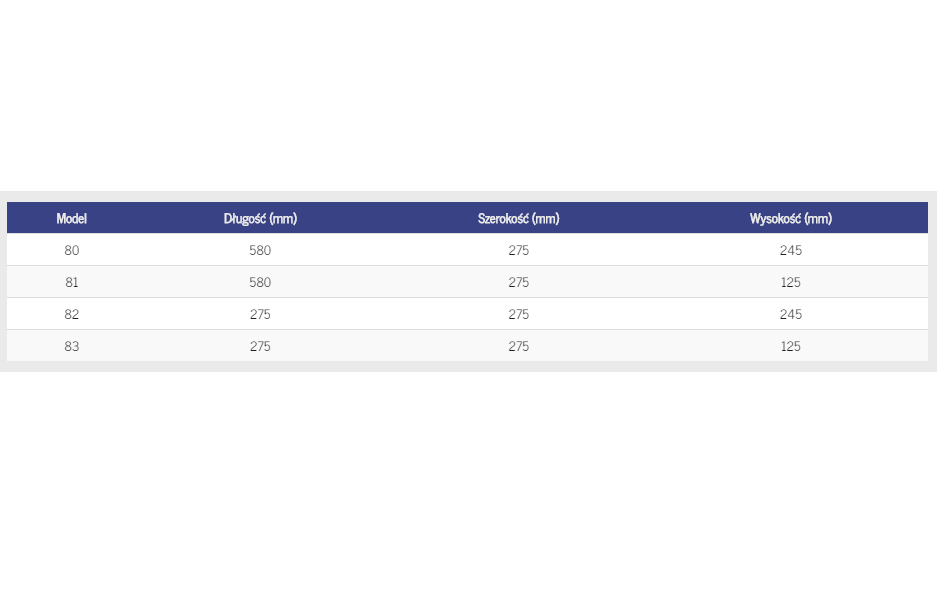Select model 82 cell
Image resolution: width=937 pixels, height=607 pixels.
pyautogui.click(x=72, y=314)
